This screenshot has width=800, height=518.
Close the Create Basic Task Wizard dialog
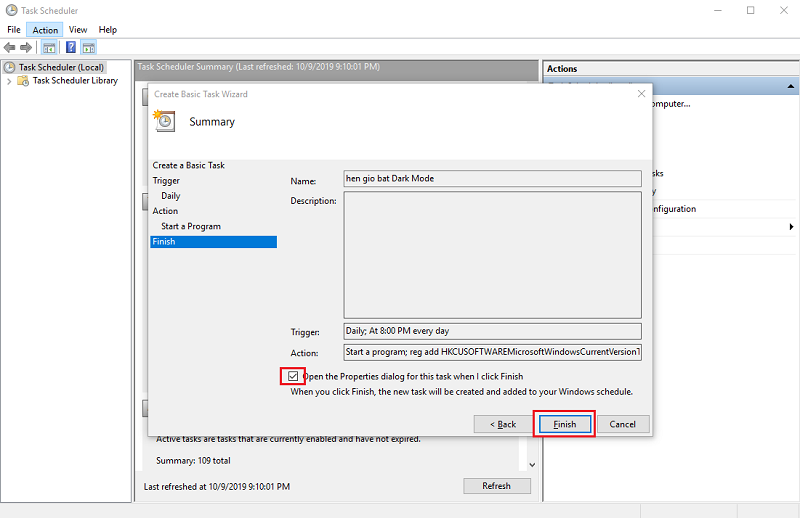641,93
